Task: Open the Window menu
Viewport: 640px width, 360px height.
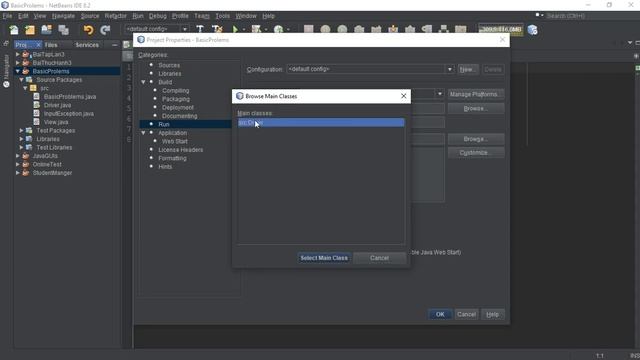Action: click(246, 16)
